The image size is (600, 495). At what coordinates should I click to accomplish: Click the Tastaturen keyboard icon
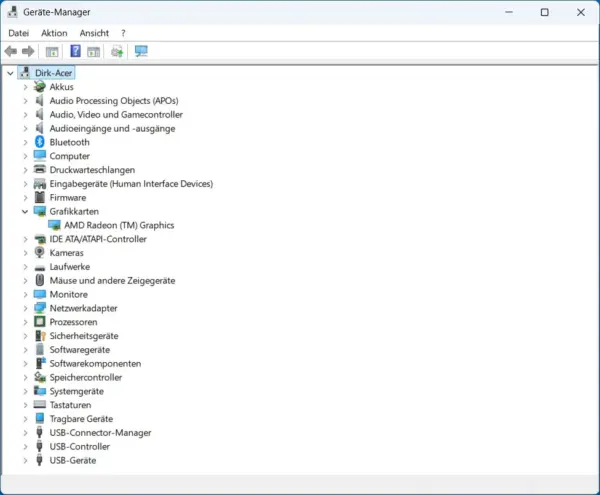point(39,404)
